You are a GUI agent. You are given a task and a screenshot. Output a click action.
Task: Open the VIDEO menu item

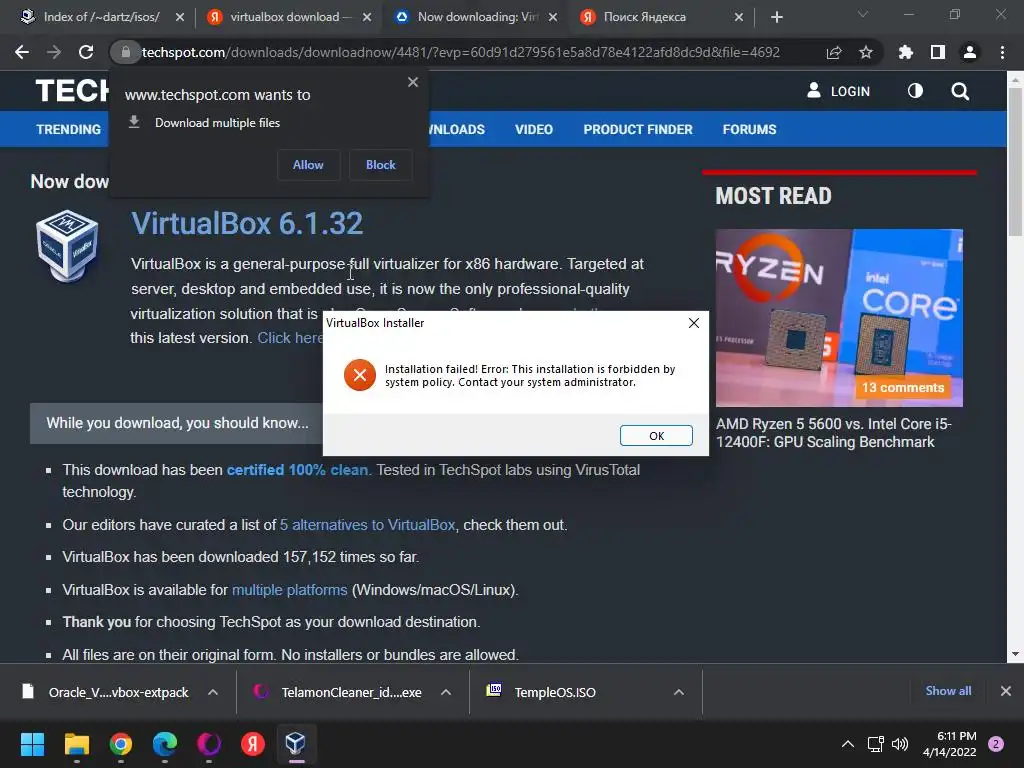[534, 129]
